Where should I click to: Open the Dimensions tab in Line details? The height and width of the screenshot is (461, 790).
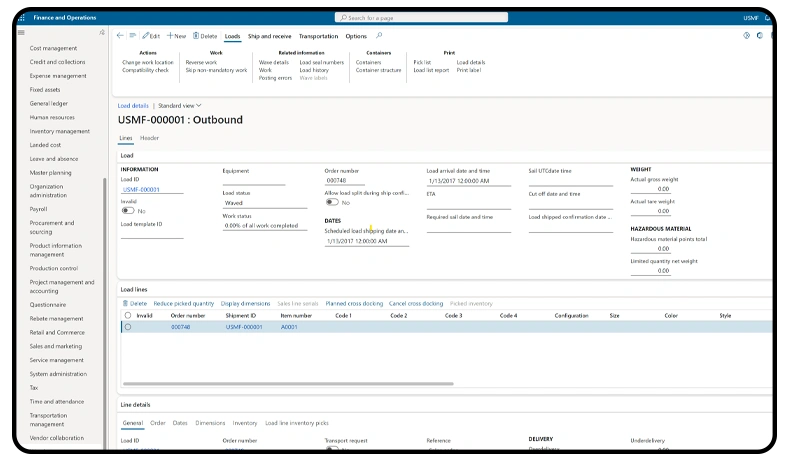pos(210,423)
